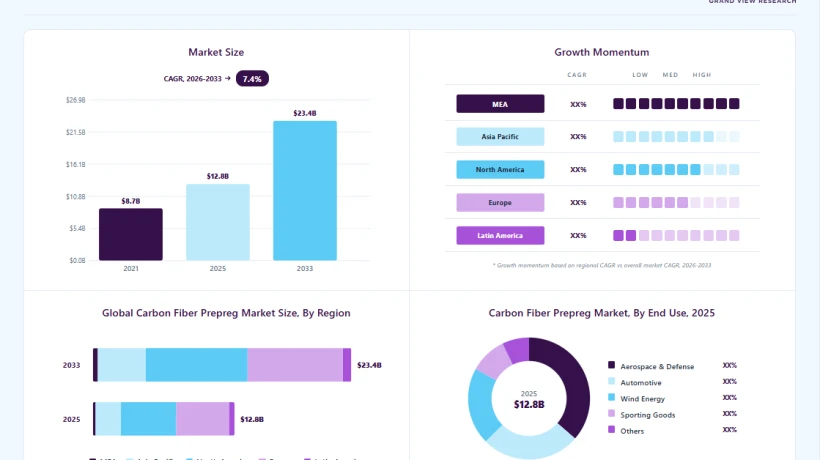Click the XX% value for MEA
820x460 pixels.
[x=578, y=105]
